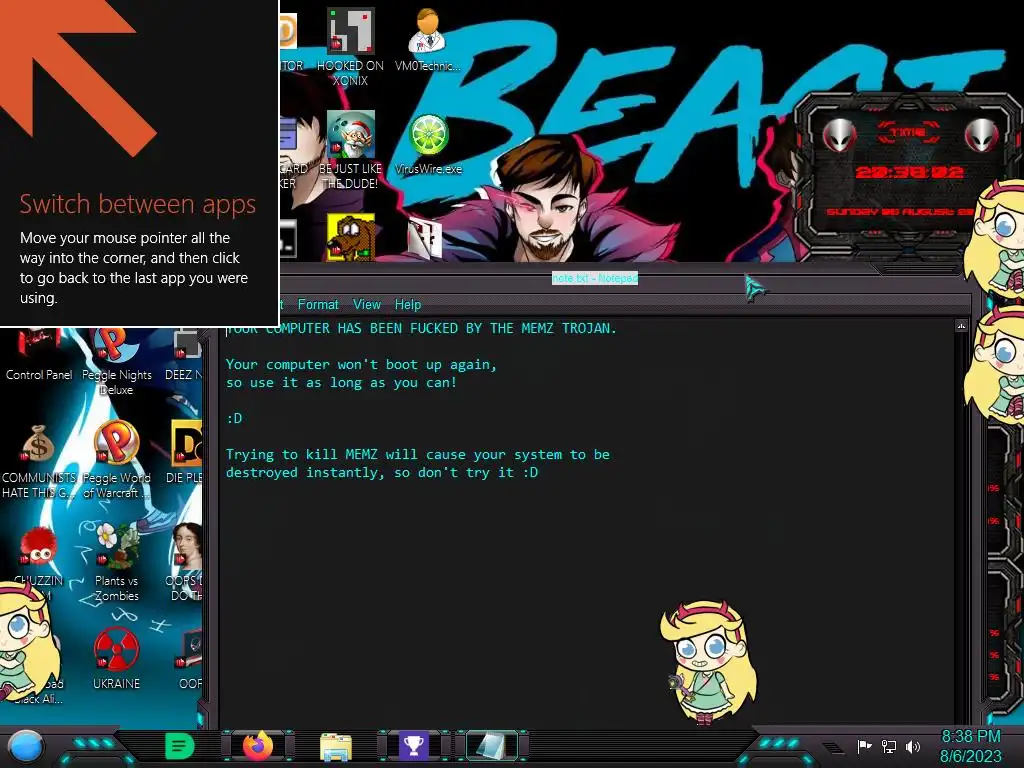The width and height of the screenshot is (1024, 768).
Task: Open the taskbar clock showing 8:38 PM
Action: pyautogui.click(x=971, y=737)
